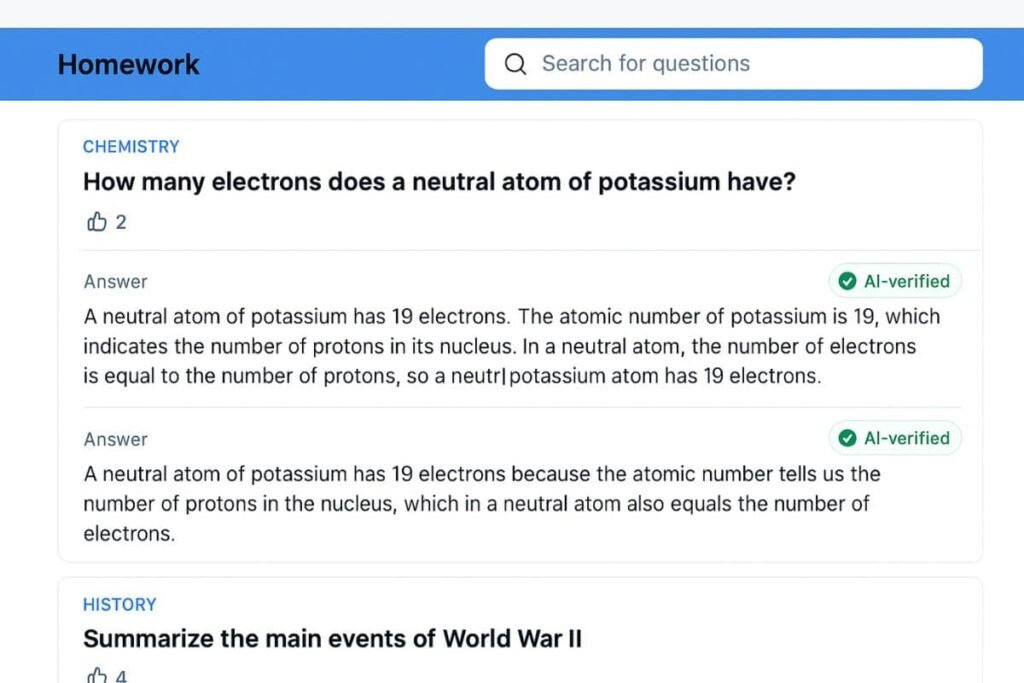Image resolution: width=1024 pixels, height=683 pixels.
Task: Click the thumbs-up on the World War II question
Action: (97, 676)
